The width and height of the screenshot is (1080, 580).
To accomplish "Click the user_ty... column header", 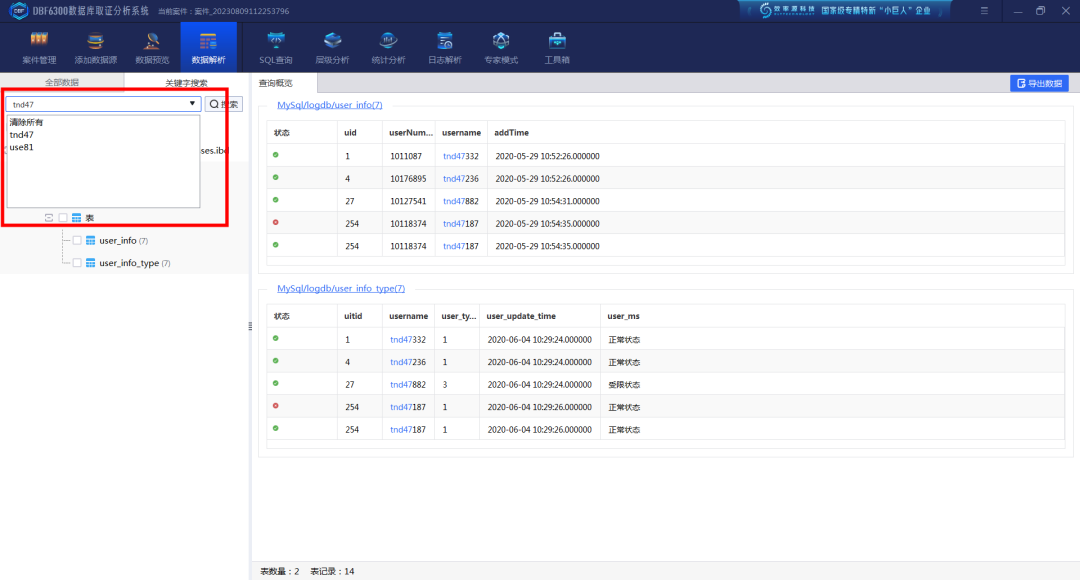I will tap(458, 316).
